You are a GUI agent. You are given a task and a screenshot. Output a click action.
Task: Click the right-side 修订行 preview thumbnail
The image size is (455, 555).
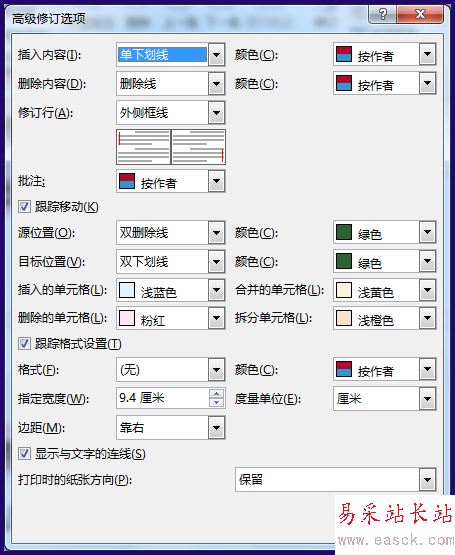click(x=198, y=147)
